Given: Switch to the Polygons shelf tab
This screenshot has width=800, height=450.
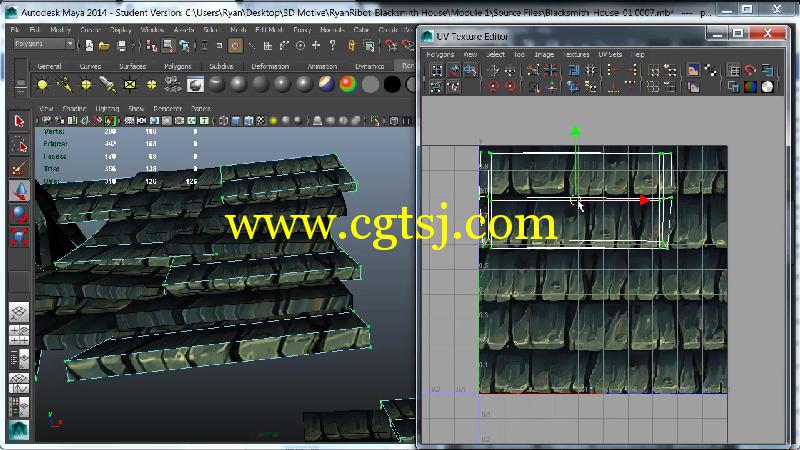Looking at the screenshot, I should click(178, 66).
